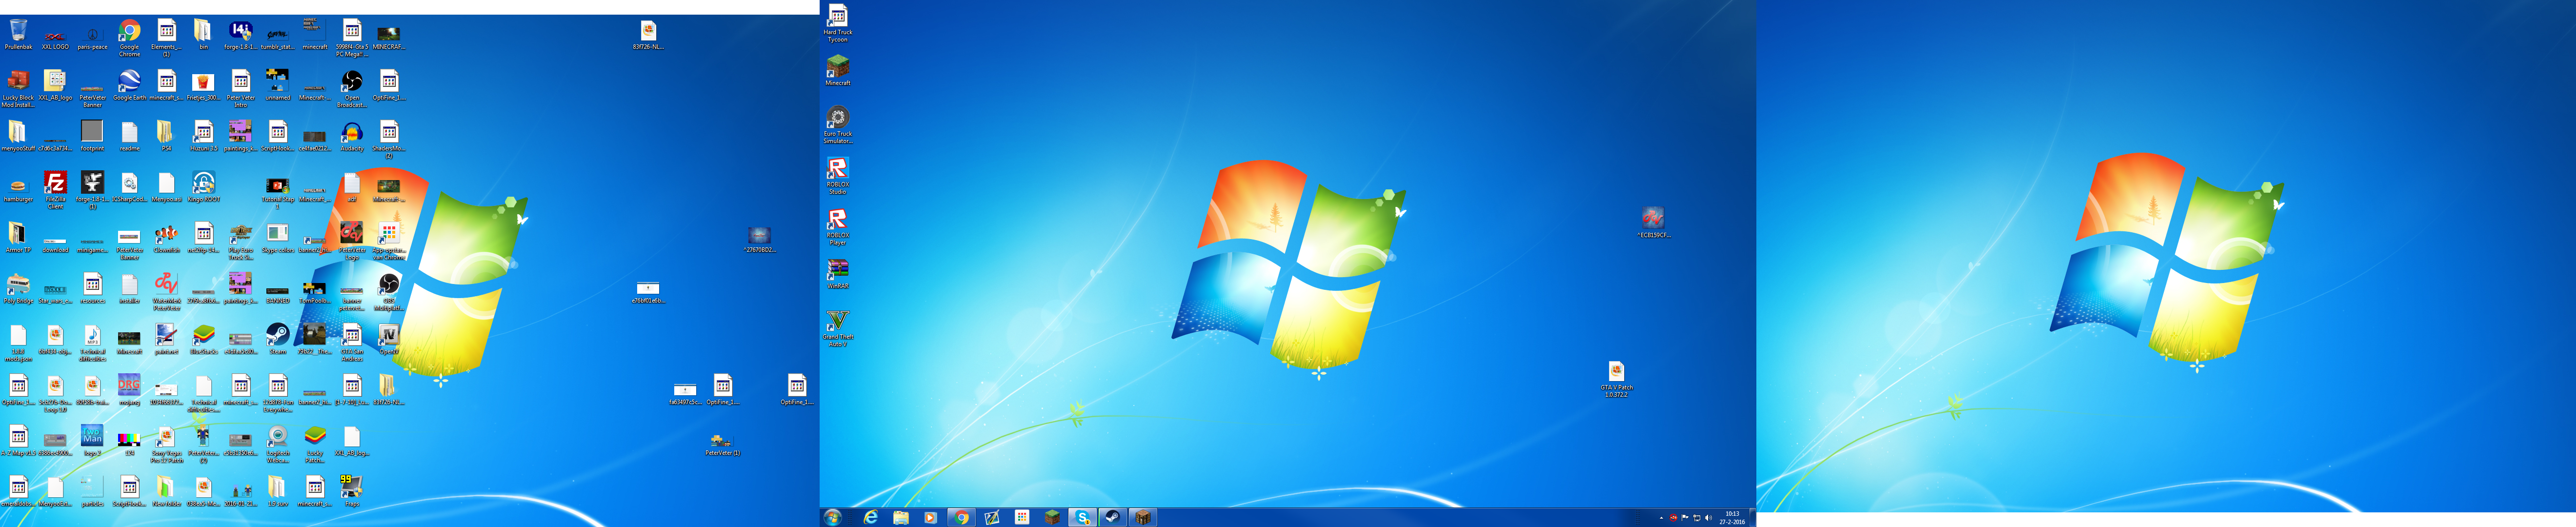Open the paint.net shortcut
The height and width of the screenshot is (527, 2576).
coord(166,340)
